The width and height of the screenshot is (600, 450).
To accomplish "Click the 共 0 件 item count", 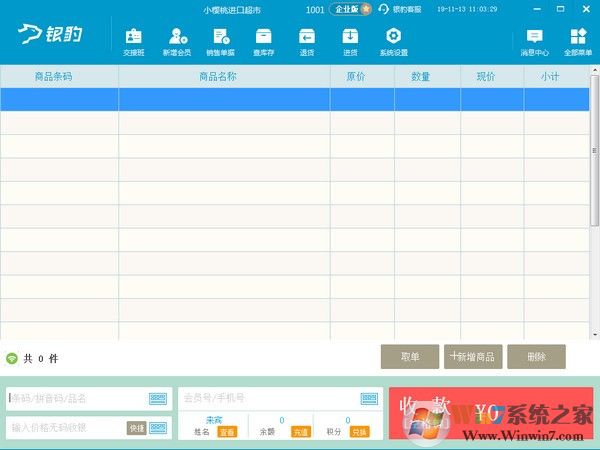I will pos(41,359).
